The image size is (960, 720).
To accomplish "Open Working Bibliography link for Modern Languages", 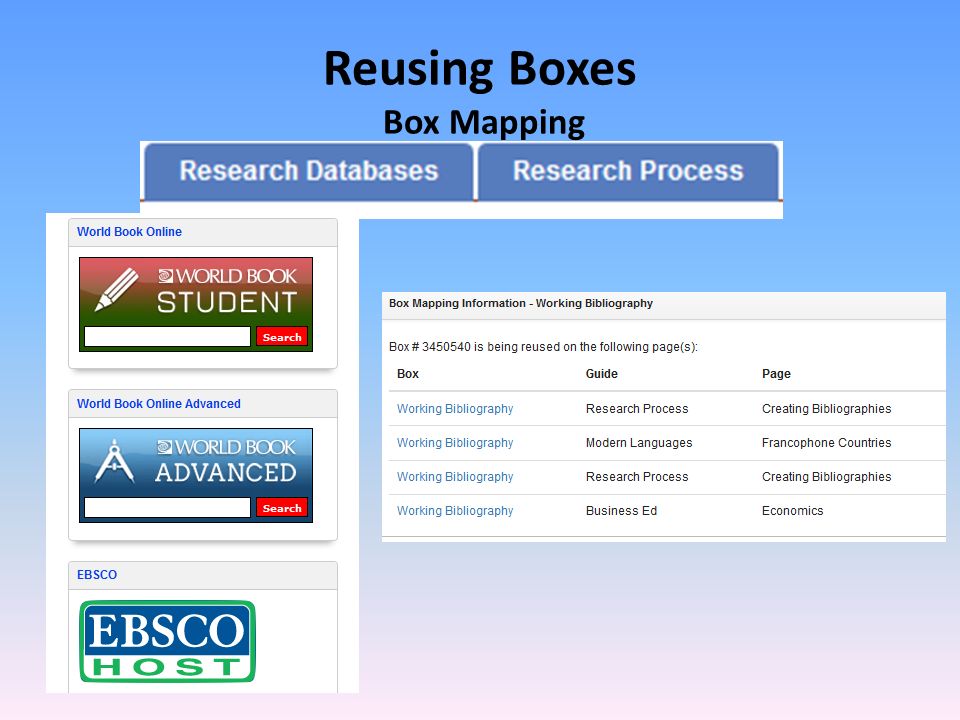I will pos(455,443).
